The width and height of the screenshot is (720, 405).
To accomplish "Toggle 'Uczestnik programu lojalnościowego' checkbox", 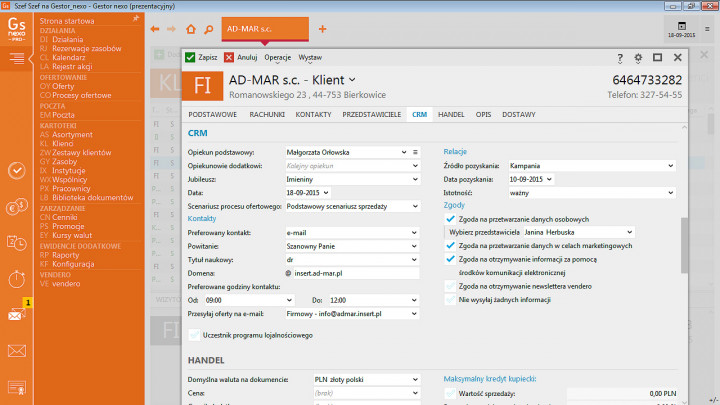I will (194, 337).
